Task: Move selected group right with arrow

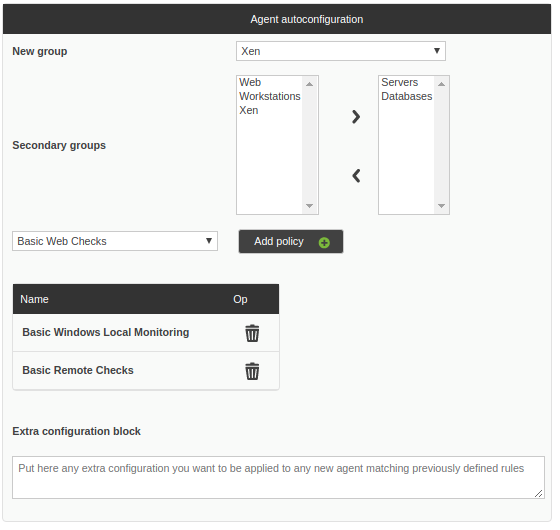Action: [x=356, y=117]
